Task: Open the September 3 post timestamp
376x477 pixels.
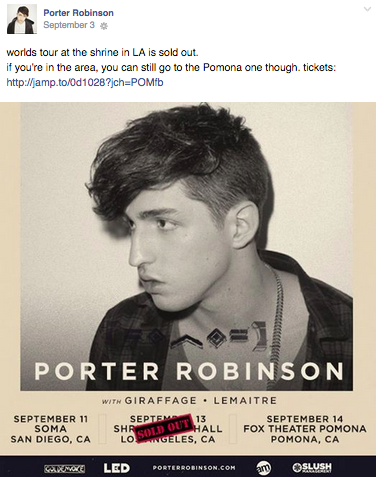Action: (69, 25)
